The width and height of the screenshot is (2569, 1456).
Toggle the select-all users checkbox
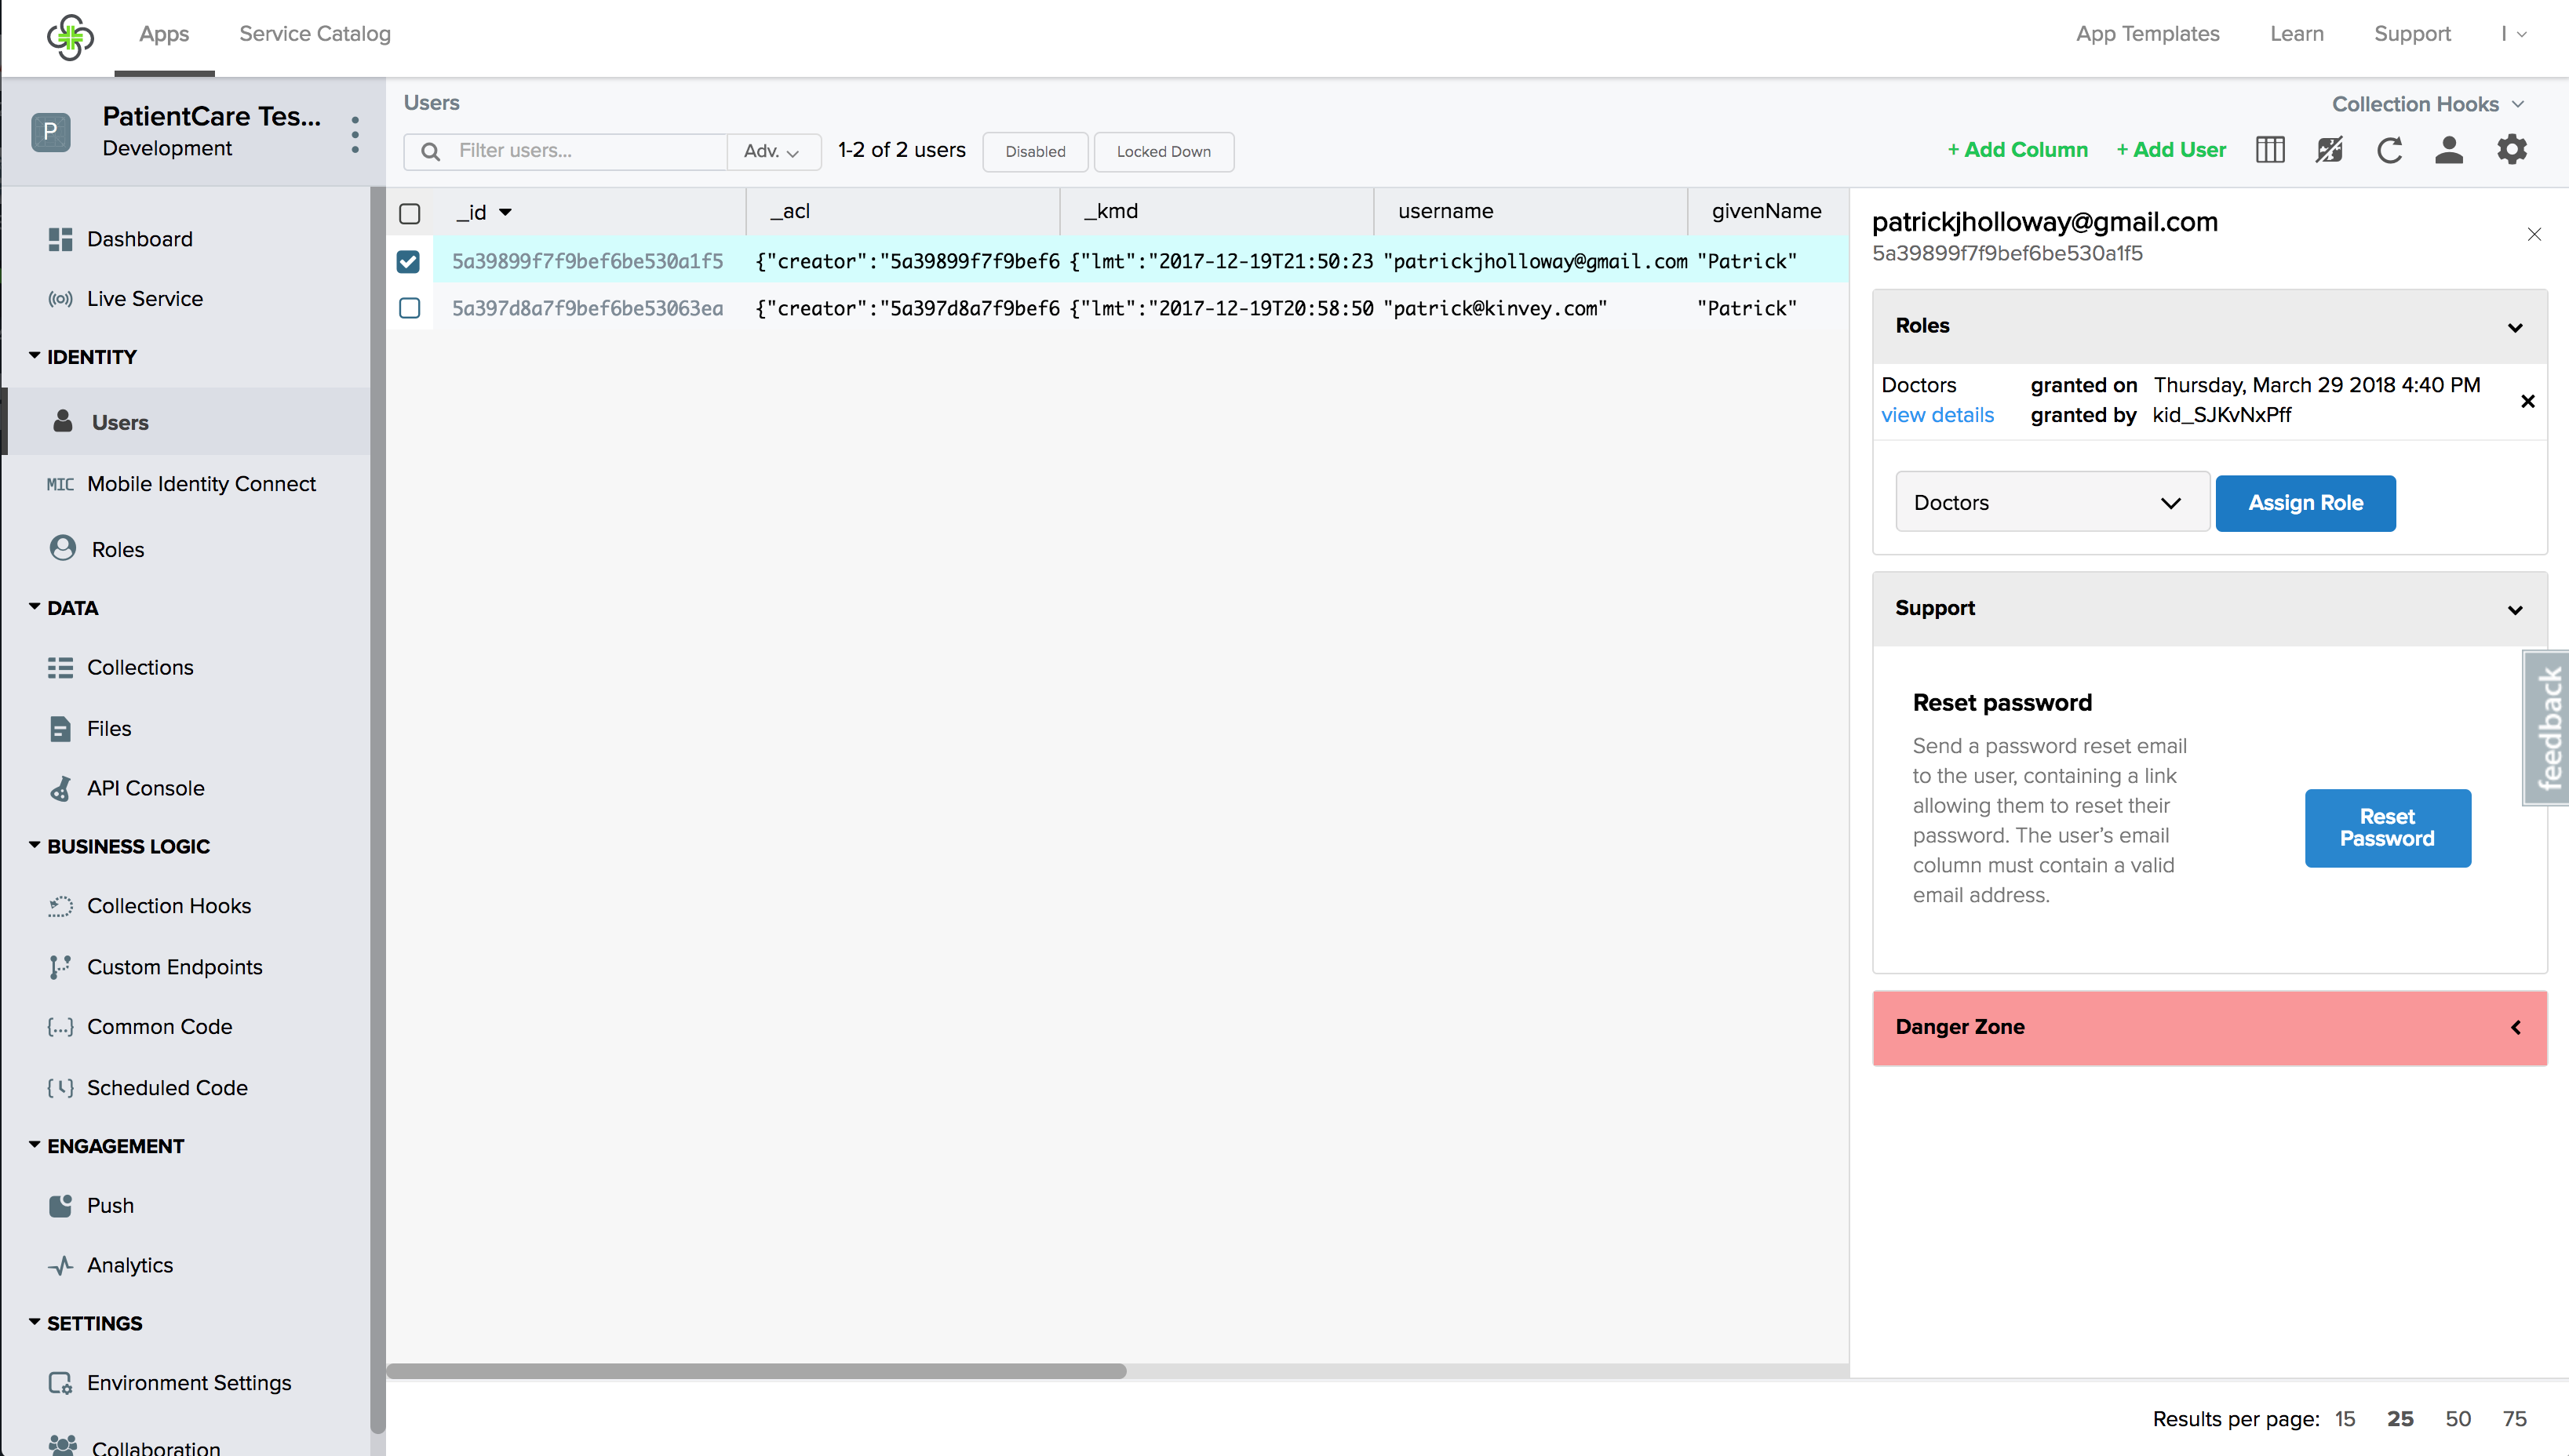tap(409, 213)
